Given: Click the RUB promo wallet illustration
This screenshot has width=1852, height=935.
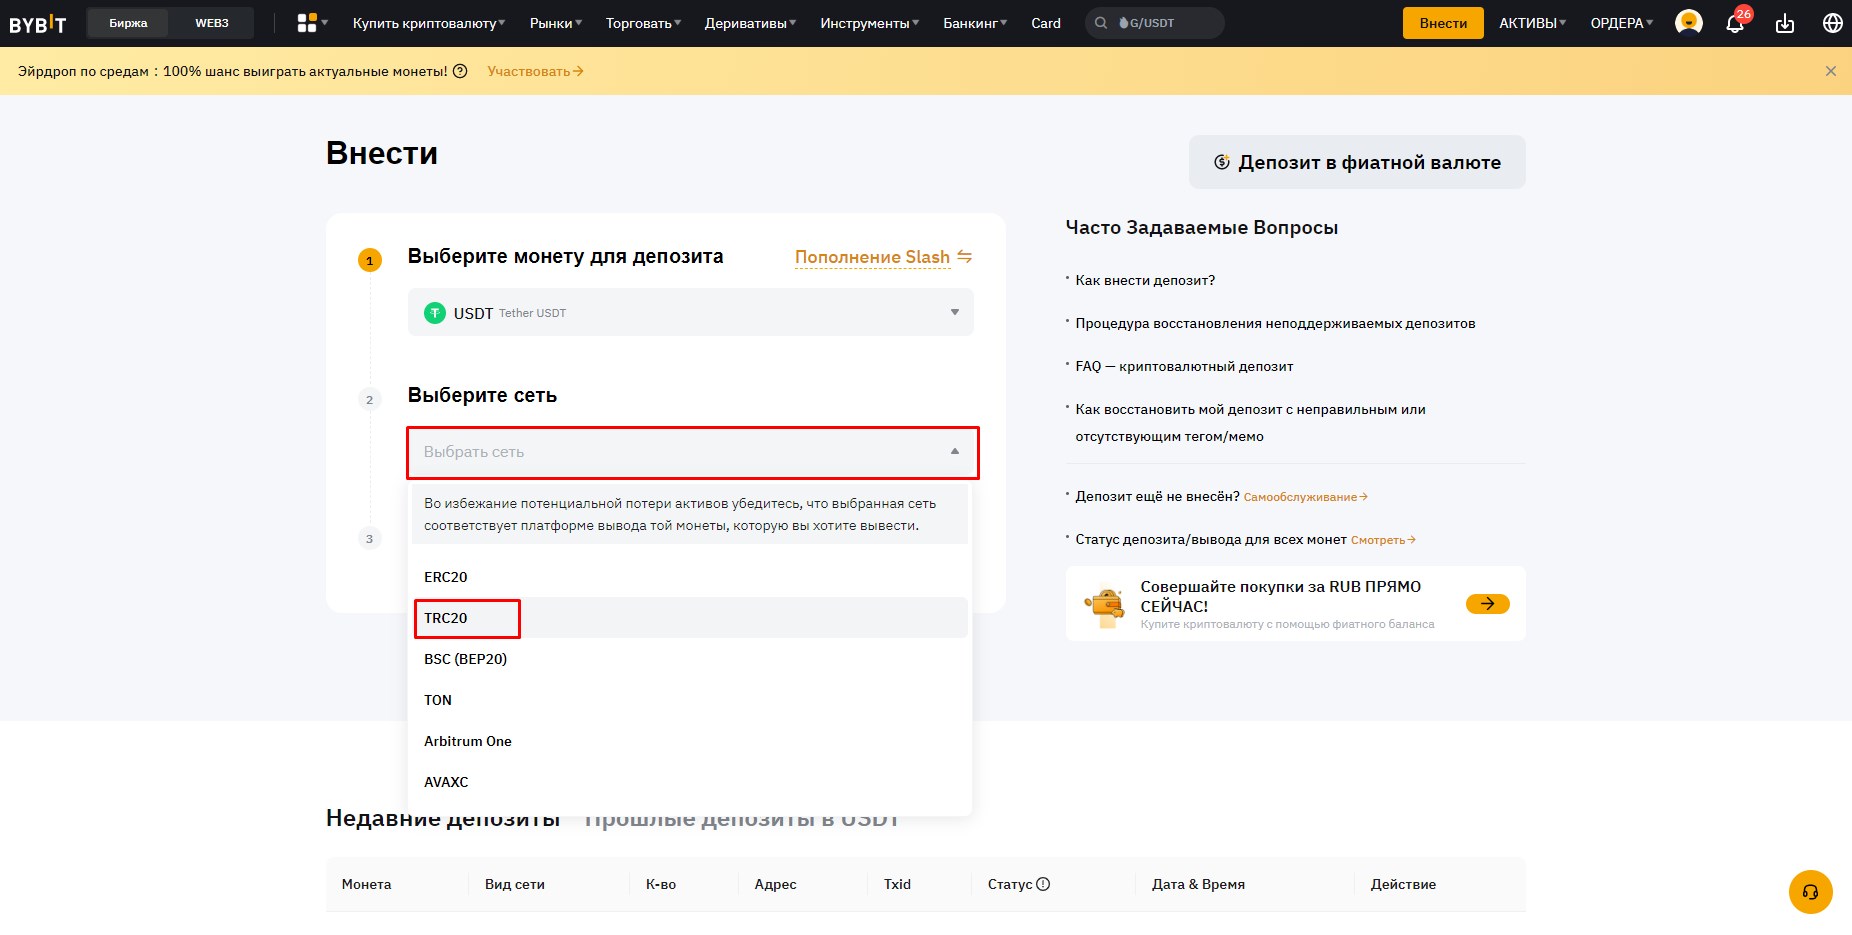Looking at the screenshot, I should 1106,605.
